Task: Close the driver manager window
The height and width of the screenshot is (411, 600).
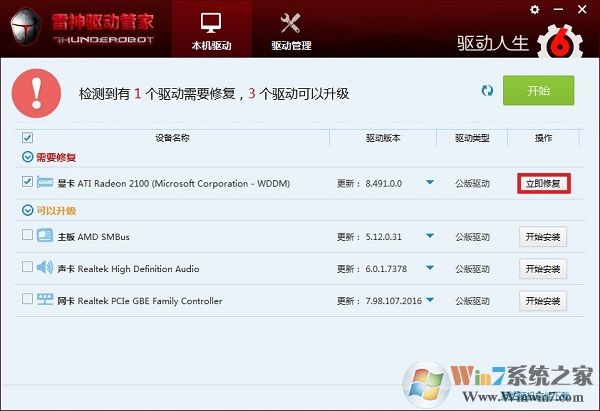Action: click(582, 10)
